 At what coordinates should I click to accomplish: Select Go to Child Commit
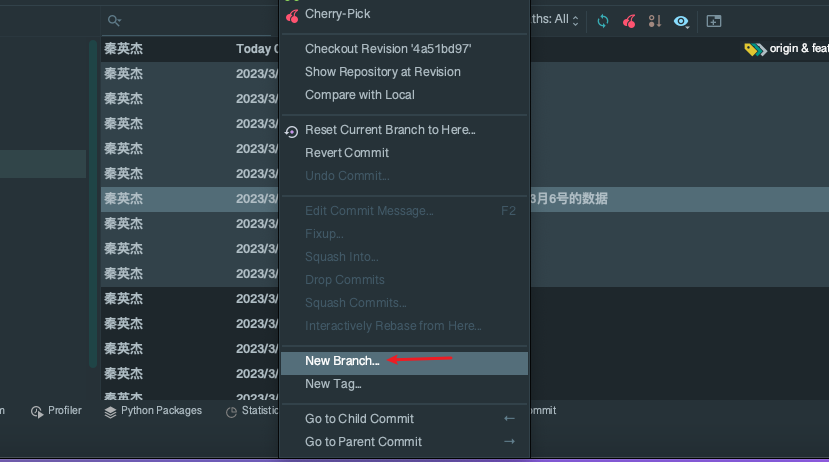pyautogui.click(x=359, y=419)
